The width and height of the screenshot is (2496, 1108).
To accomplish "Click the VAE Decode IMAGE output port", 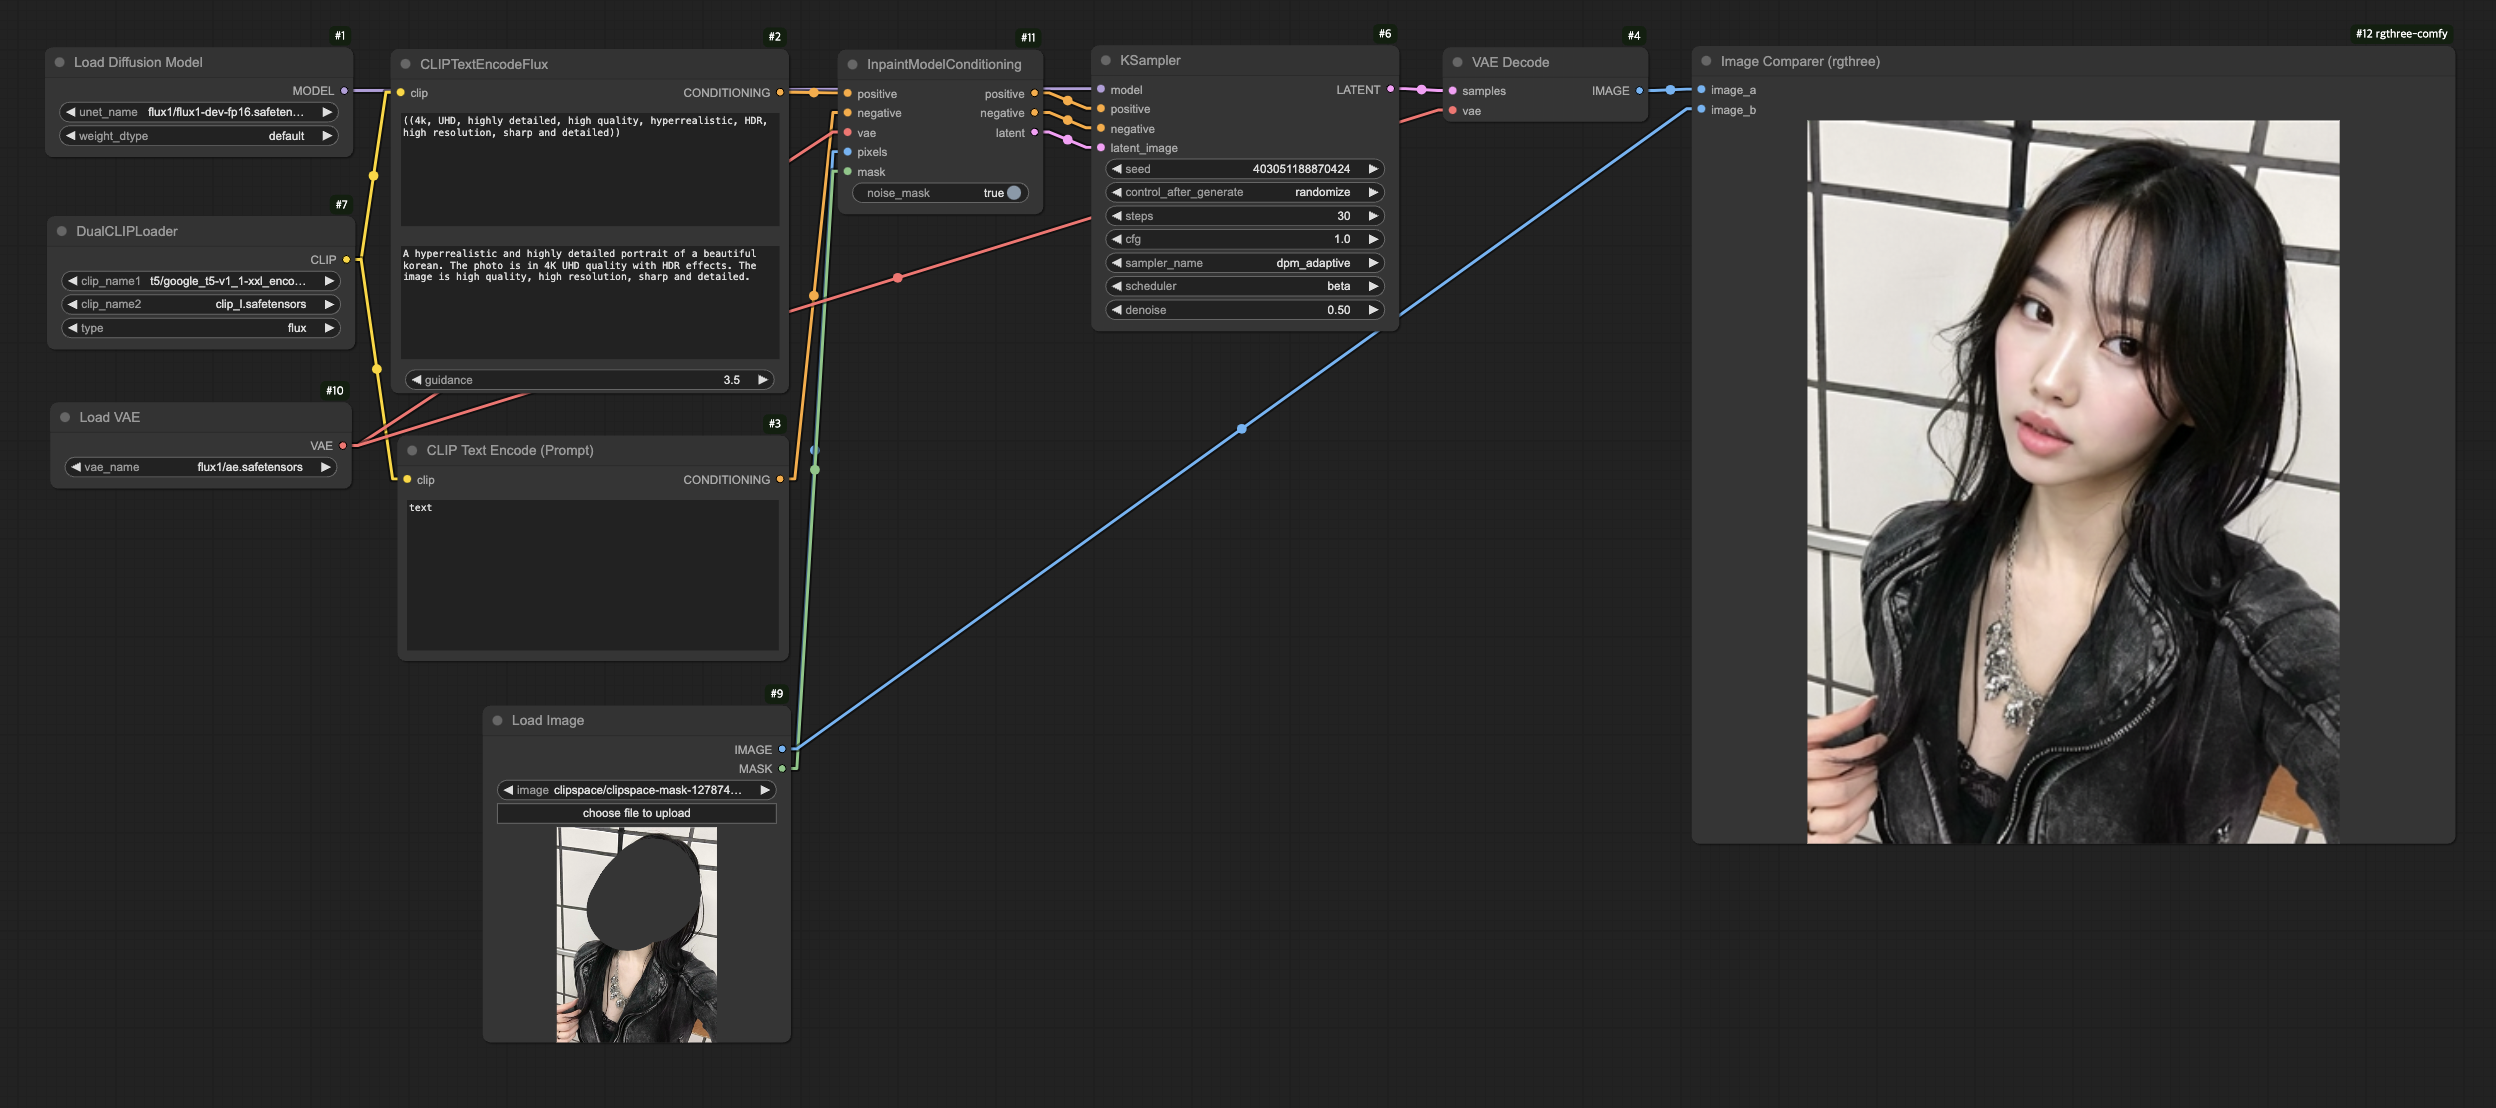I will click(x=1639, y=91).
